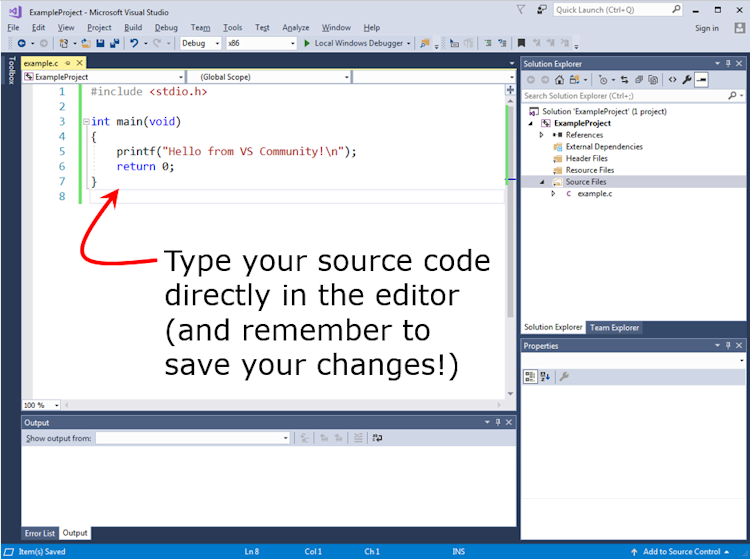
Task: Auto-hide the Properties panel with its pin
Action: click(728, 345)
